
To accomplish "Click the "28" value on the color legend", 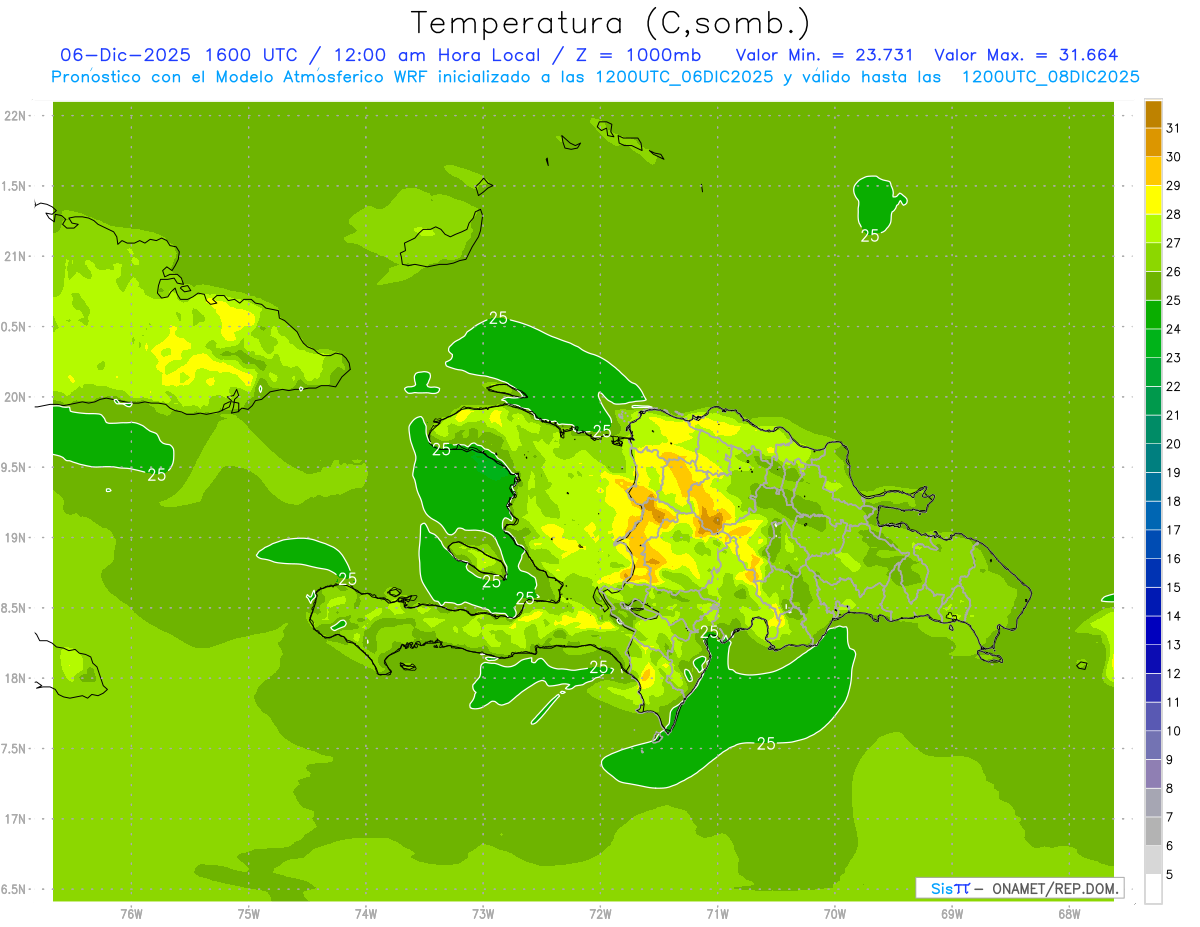I will (x=1173, y=214).
